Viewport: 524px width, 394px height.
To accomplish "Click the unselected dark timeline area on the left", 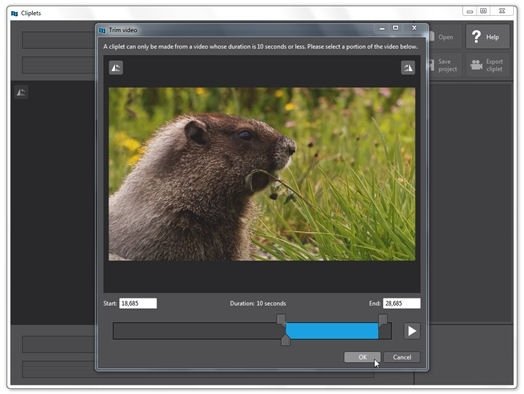I will click(x=199, y=331).
